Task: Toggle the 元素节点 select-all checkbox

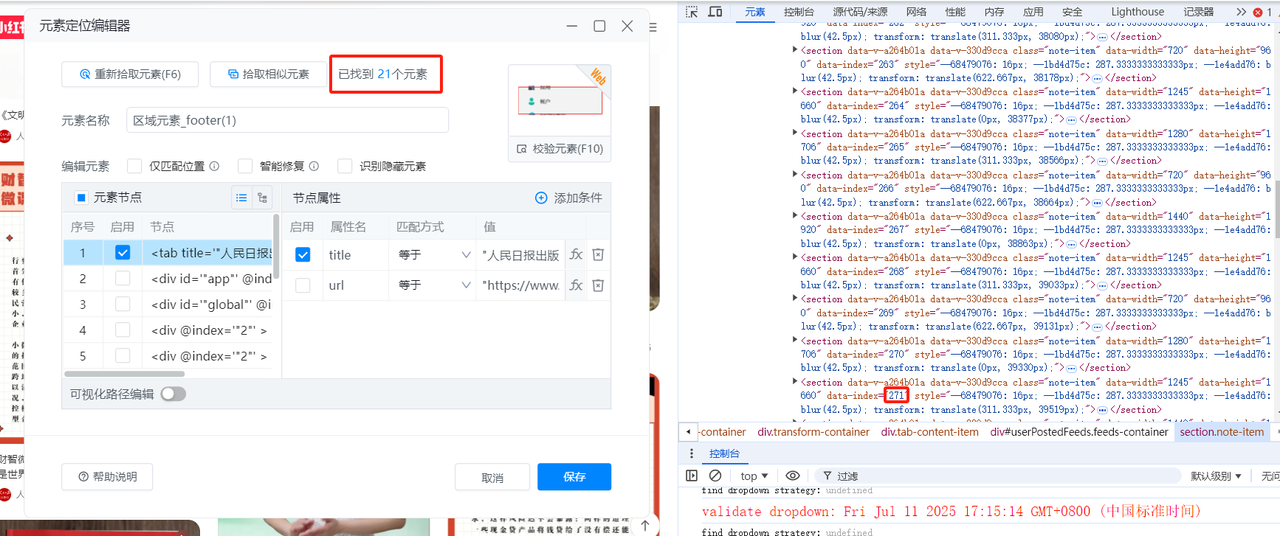Action: pyautogui.click(x=82, y=198)
